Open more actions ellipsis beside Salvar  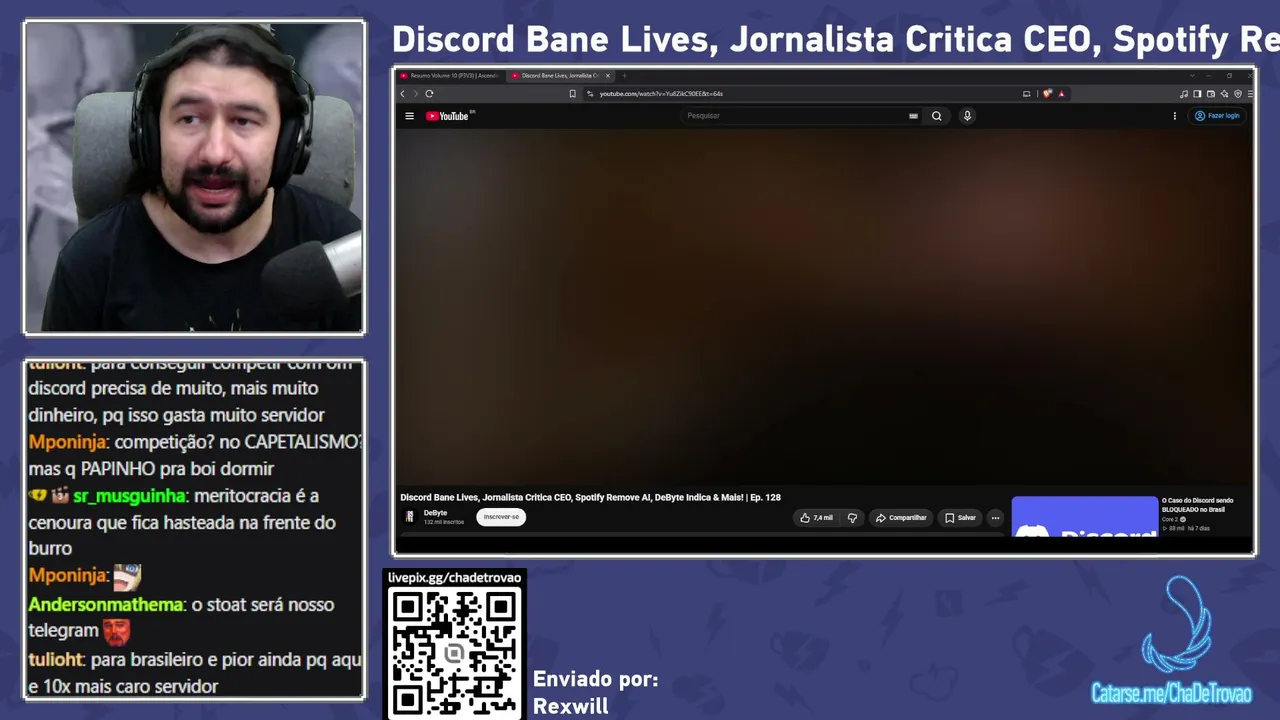point(995,518)
